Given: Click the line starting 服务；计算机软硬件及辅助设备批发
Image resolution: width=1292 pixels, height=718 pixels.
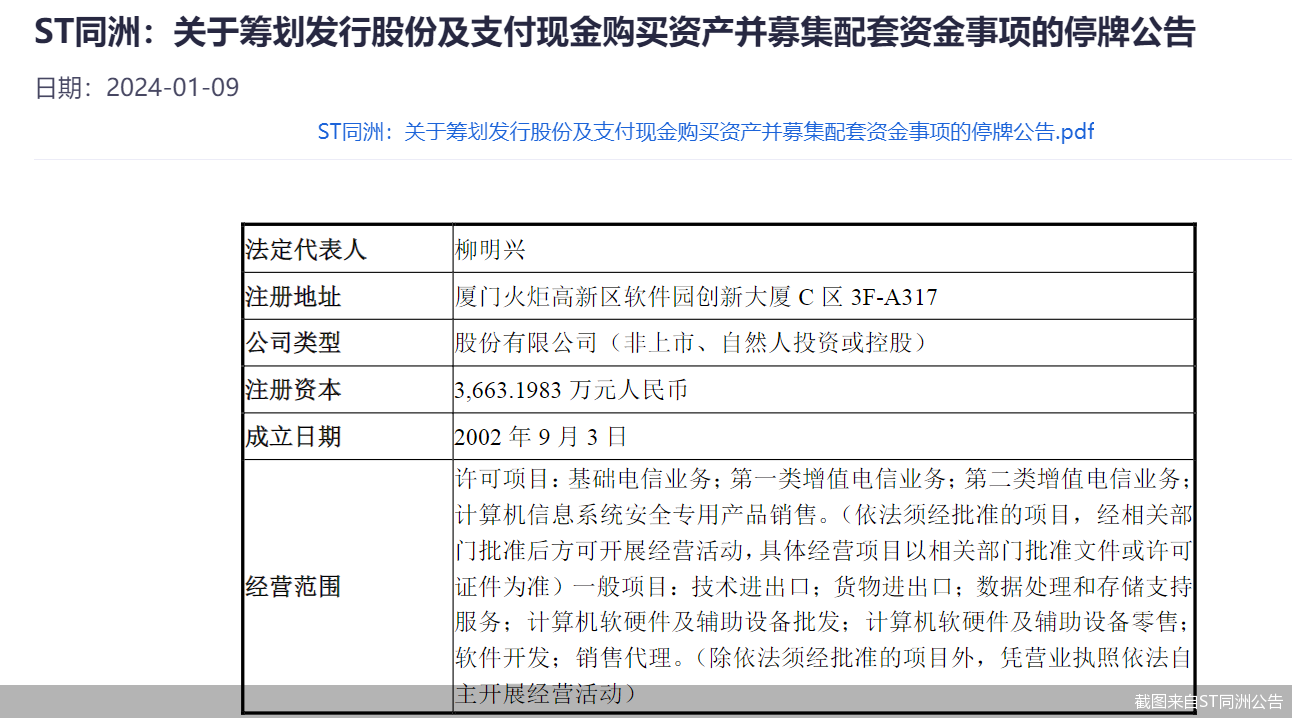Looking at the screenshot, I should click(823, 622).
